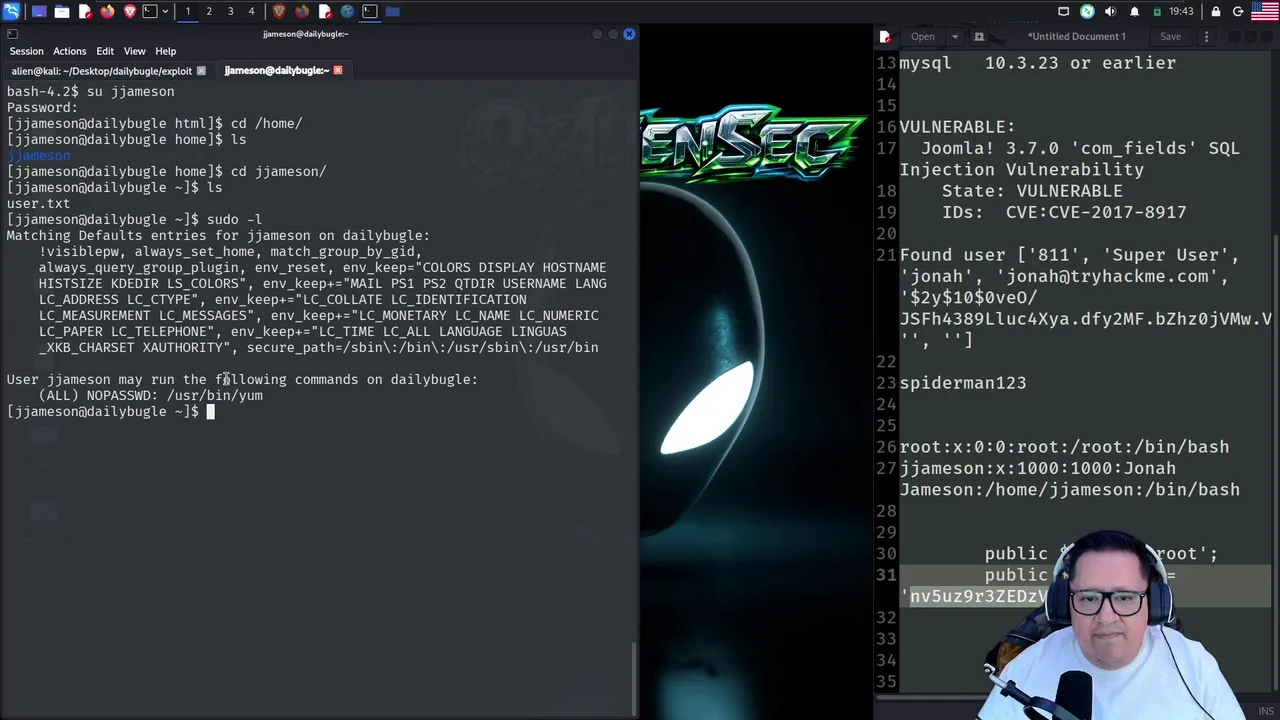Open the Actions menu in terminal

tap(69, 51)
